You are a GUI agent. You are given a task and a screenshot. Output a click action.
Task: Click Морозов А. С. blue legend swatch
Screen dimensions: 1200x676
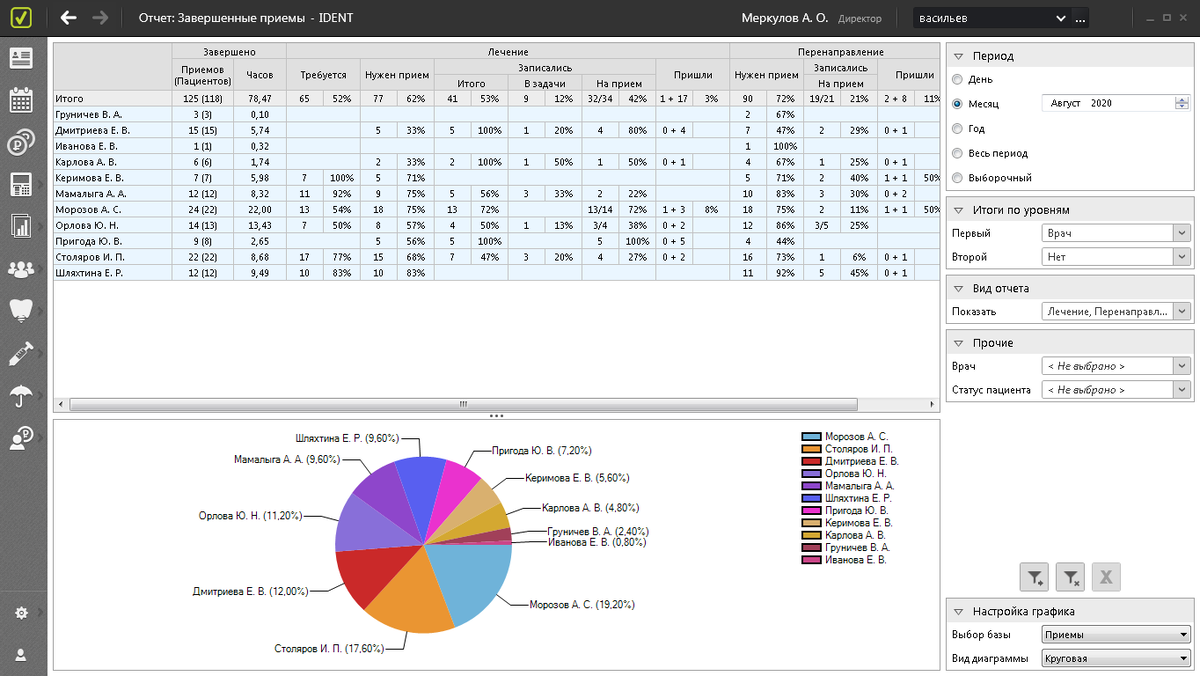point(811,437)
